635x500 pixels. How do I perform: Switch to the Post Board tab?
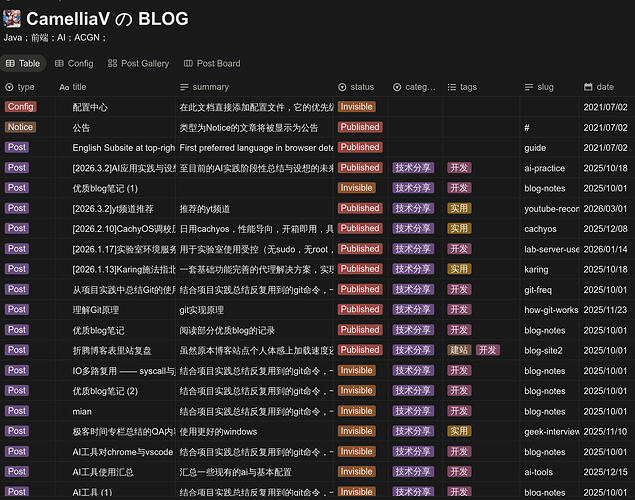click(212, 64)
